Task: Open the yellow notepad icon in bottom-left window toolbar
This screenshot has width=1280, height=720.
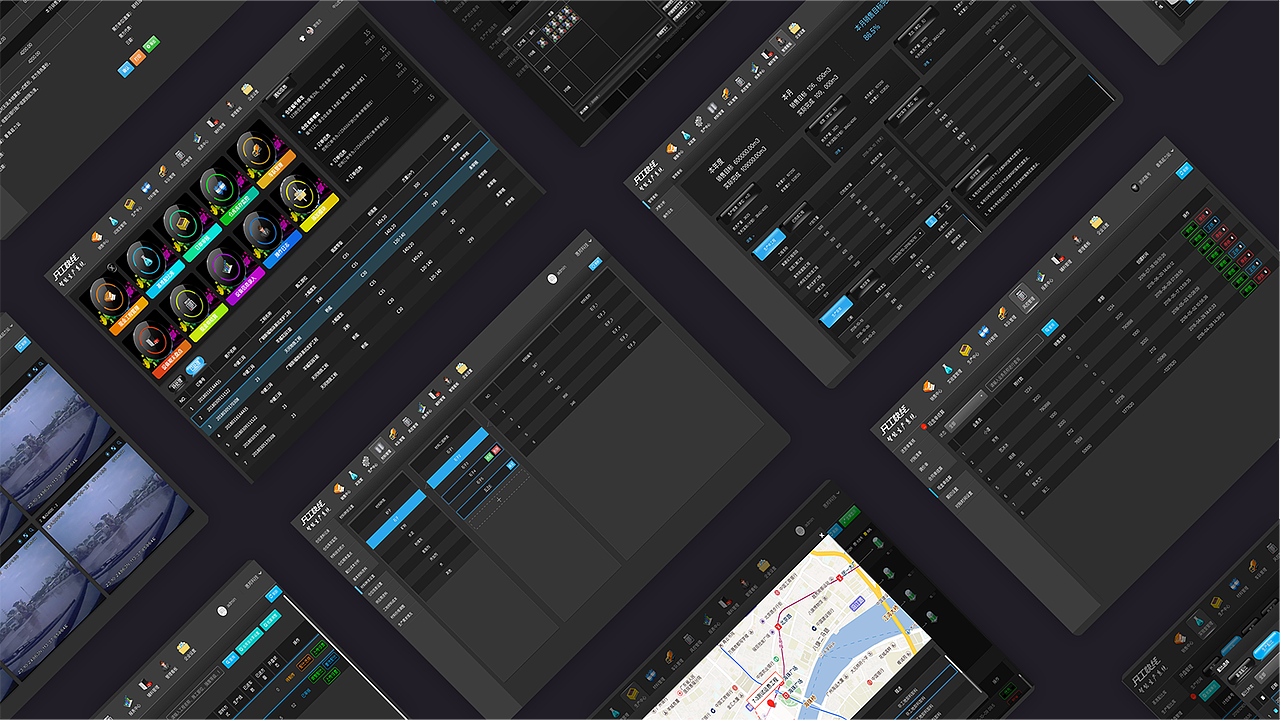Action: click(184, 648)
